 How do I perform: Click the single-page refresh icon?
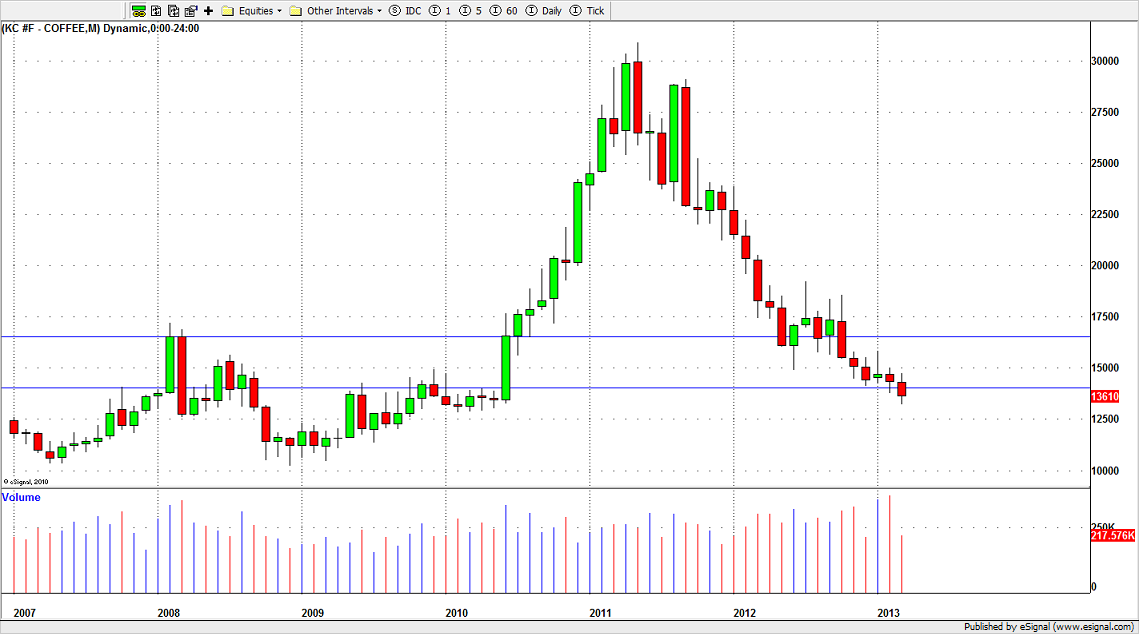pos(156,11)
